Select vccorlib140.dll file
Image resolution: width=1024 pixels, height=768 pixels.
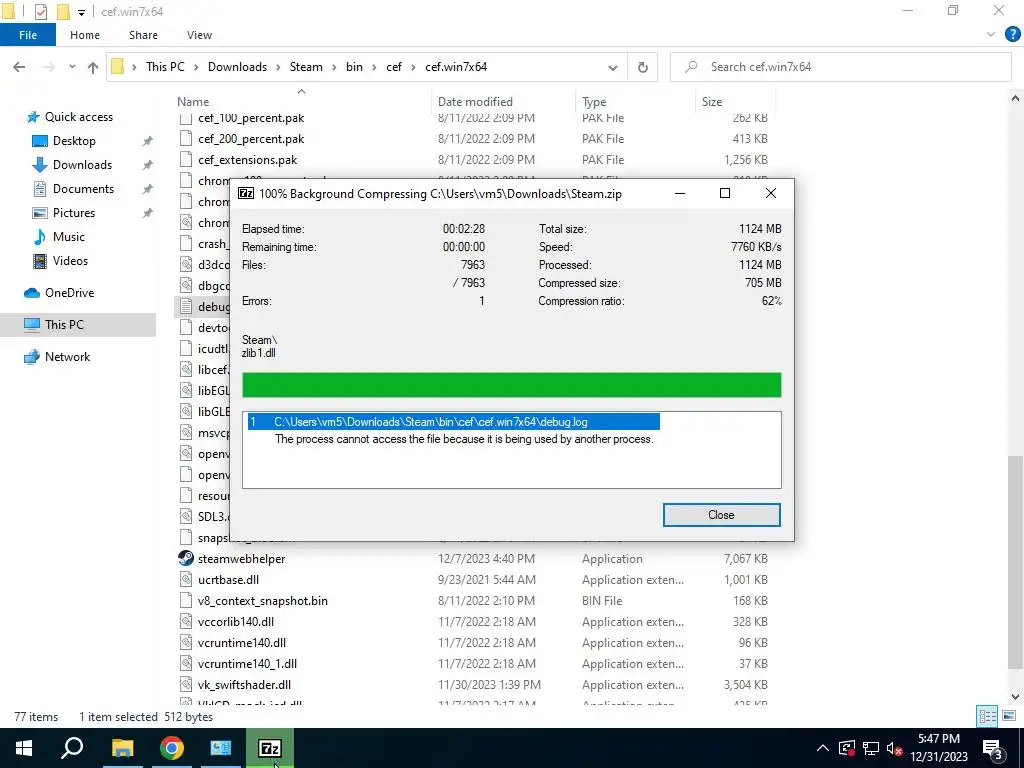[x=236, y=622]
